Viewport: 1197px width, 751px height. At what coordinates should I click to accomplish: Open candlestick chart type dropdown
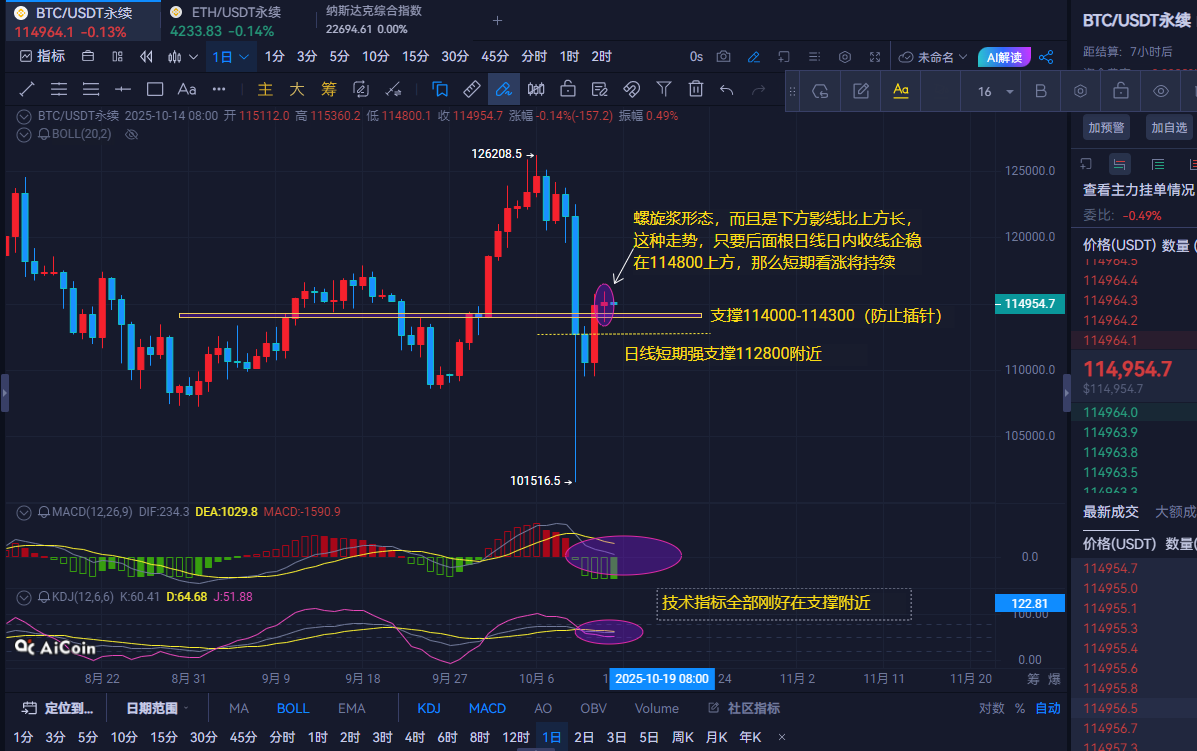click(182, 56)
